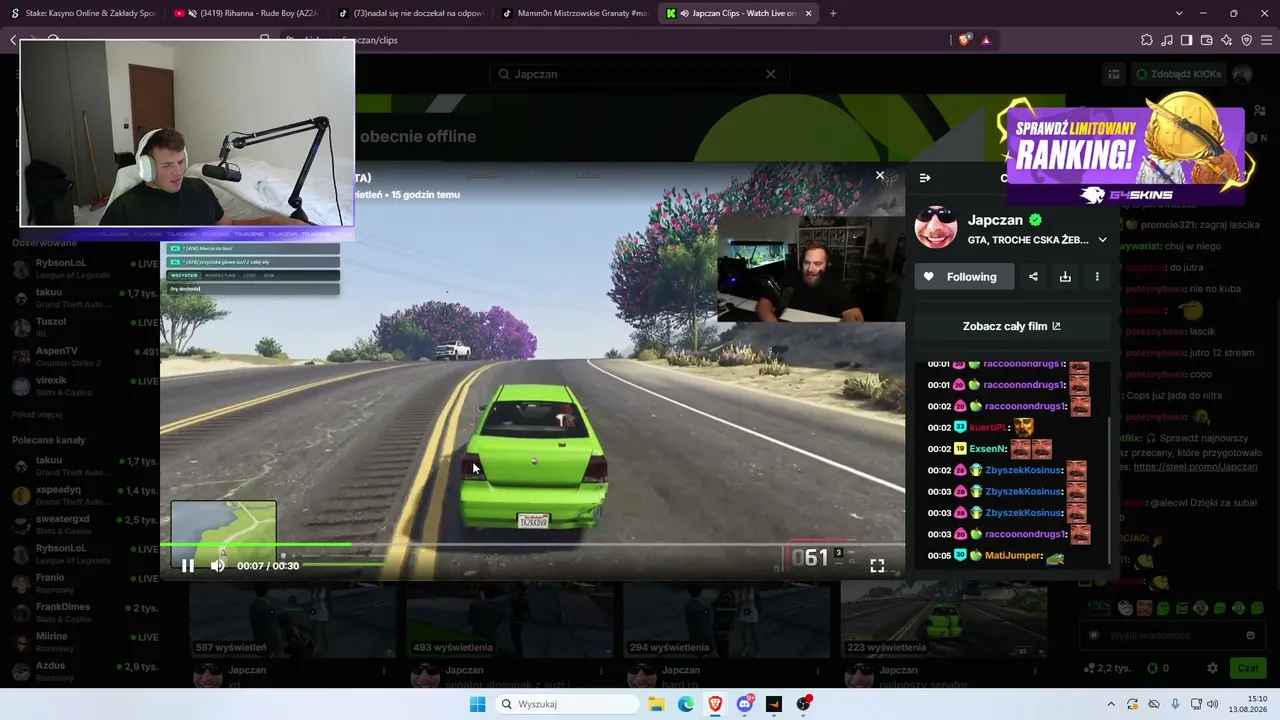Switch to the Rihanna - Rude Boy tab
The width and height of the screenshot is (1280, 720).
245,13
